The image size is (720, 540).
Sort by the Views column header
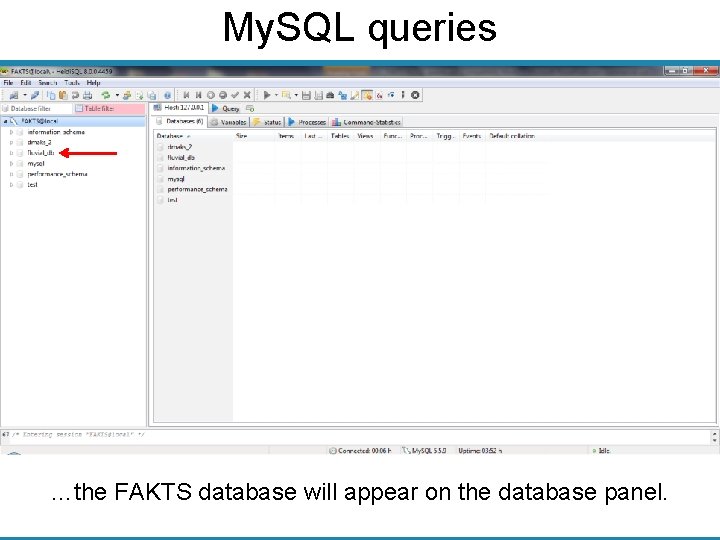(366, 136)
